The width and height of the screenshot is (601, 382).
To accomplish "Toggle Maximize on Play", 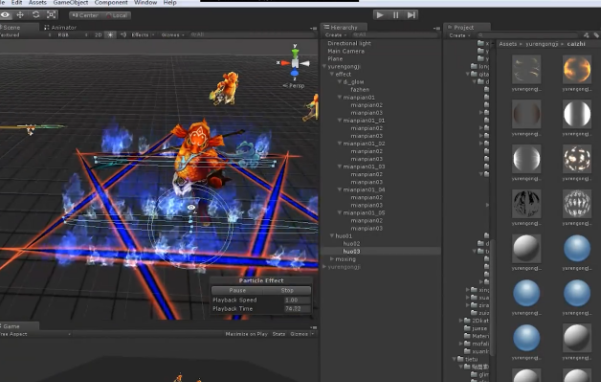I will (246, 334).
